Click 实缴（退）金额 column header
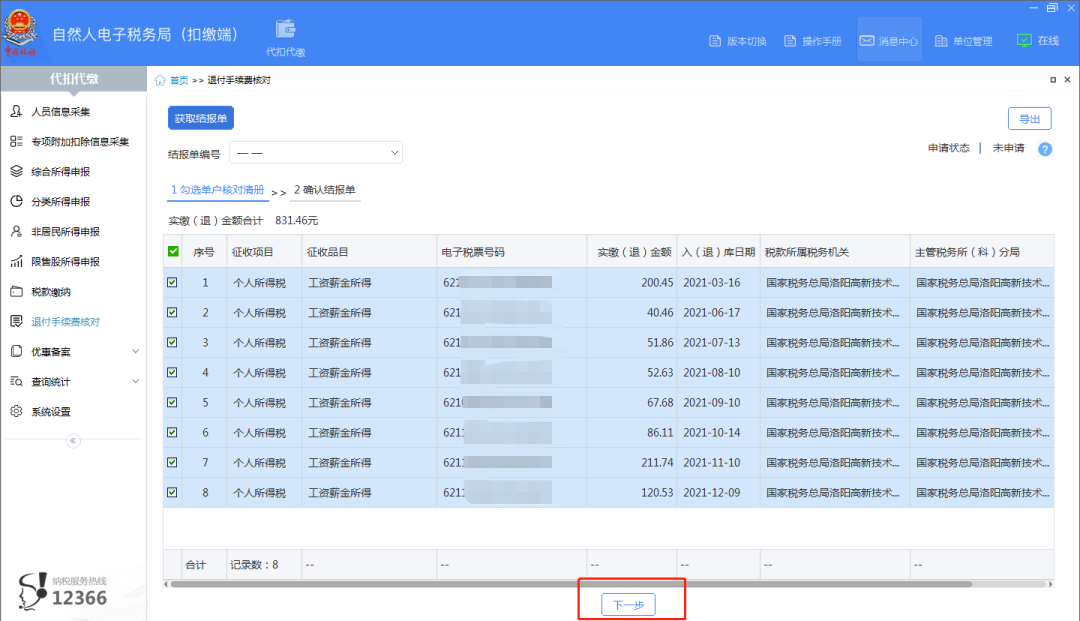The height and width of the screenshot is (621, 1080). [x=634, y=252]
